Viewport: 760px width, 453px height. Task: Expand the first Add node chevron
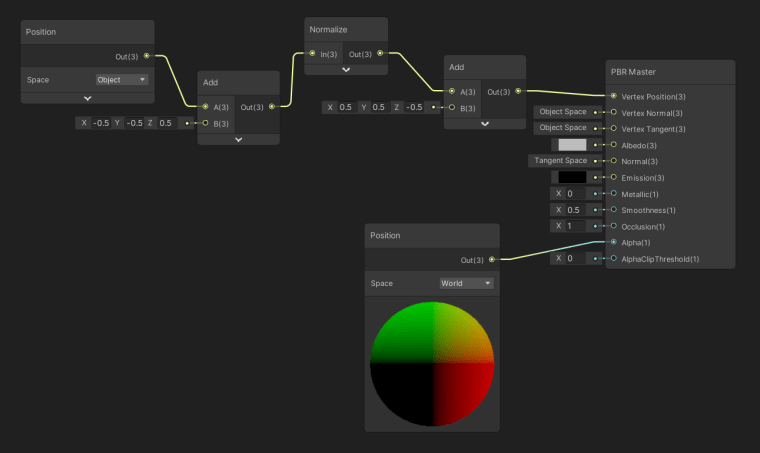[238, 140]
